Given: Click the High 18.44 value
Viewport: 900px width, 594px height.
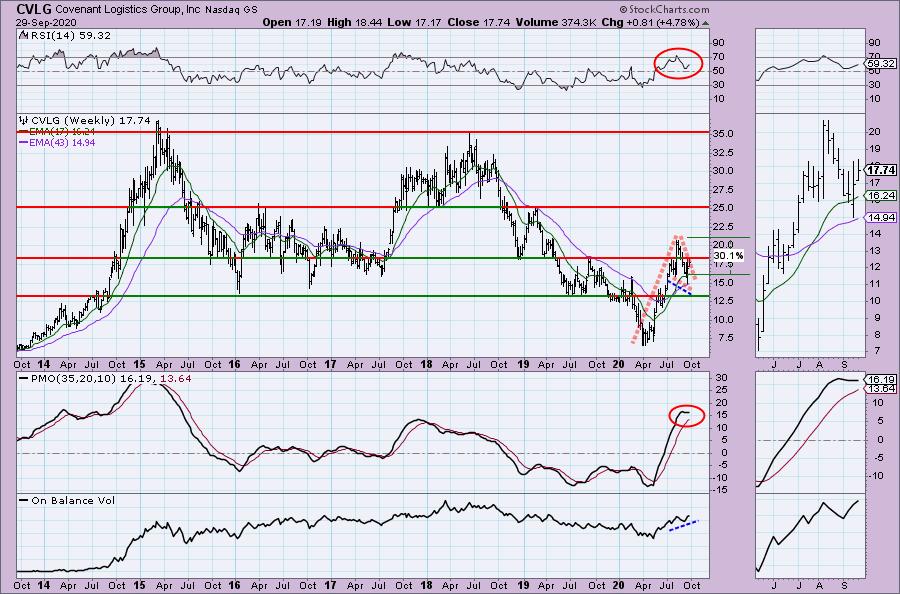Looking at the screenshot, I should 355,22.
